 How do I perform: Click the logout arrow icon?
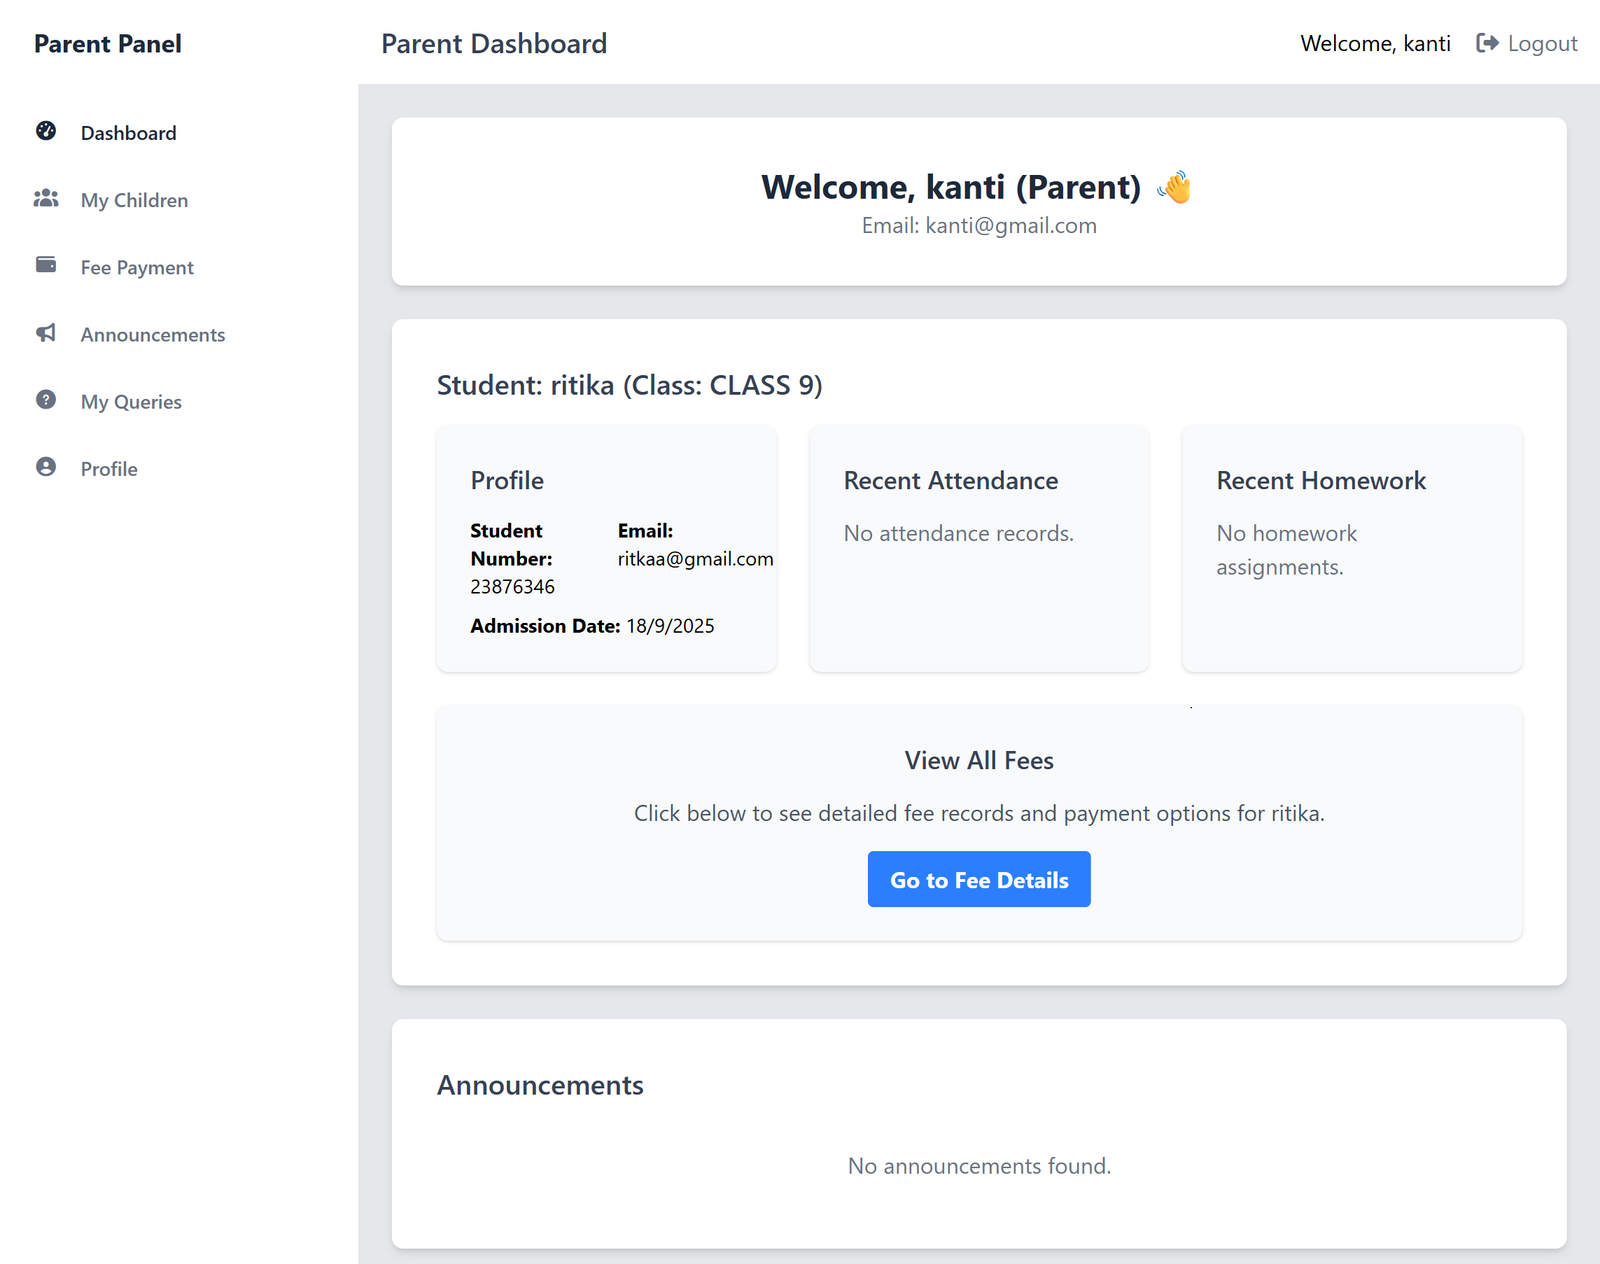tap(1487, 43)
